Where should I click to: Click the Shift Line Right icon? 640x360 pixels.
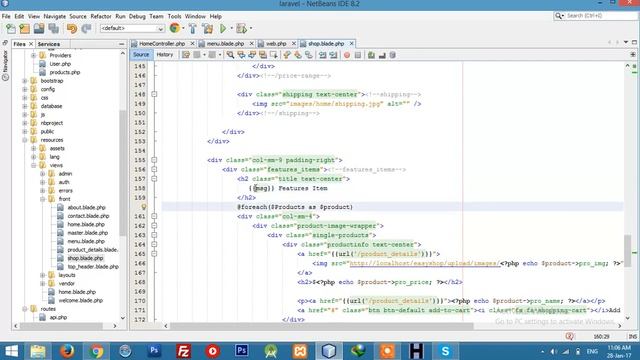coord(333,55)
